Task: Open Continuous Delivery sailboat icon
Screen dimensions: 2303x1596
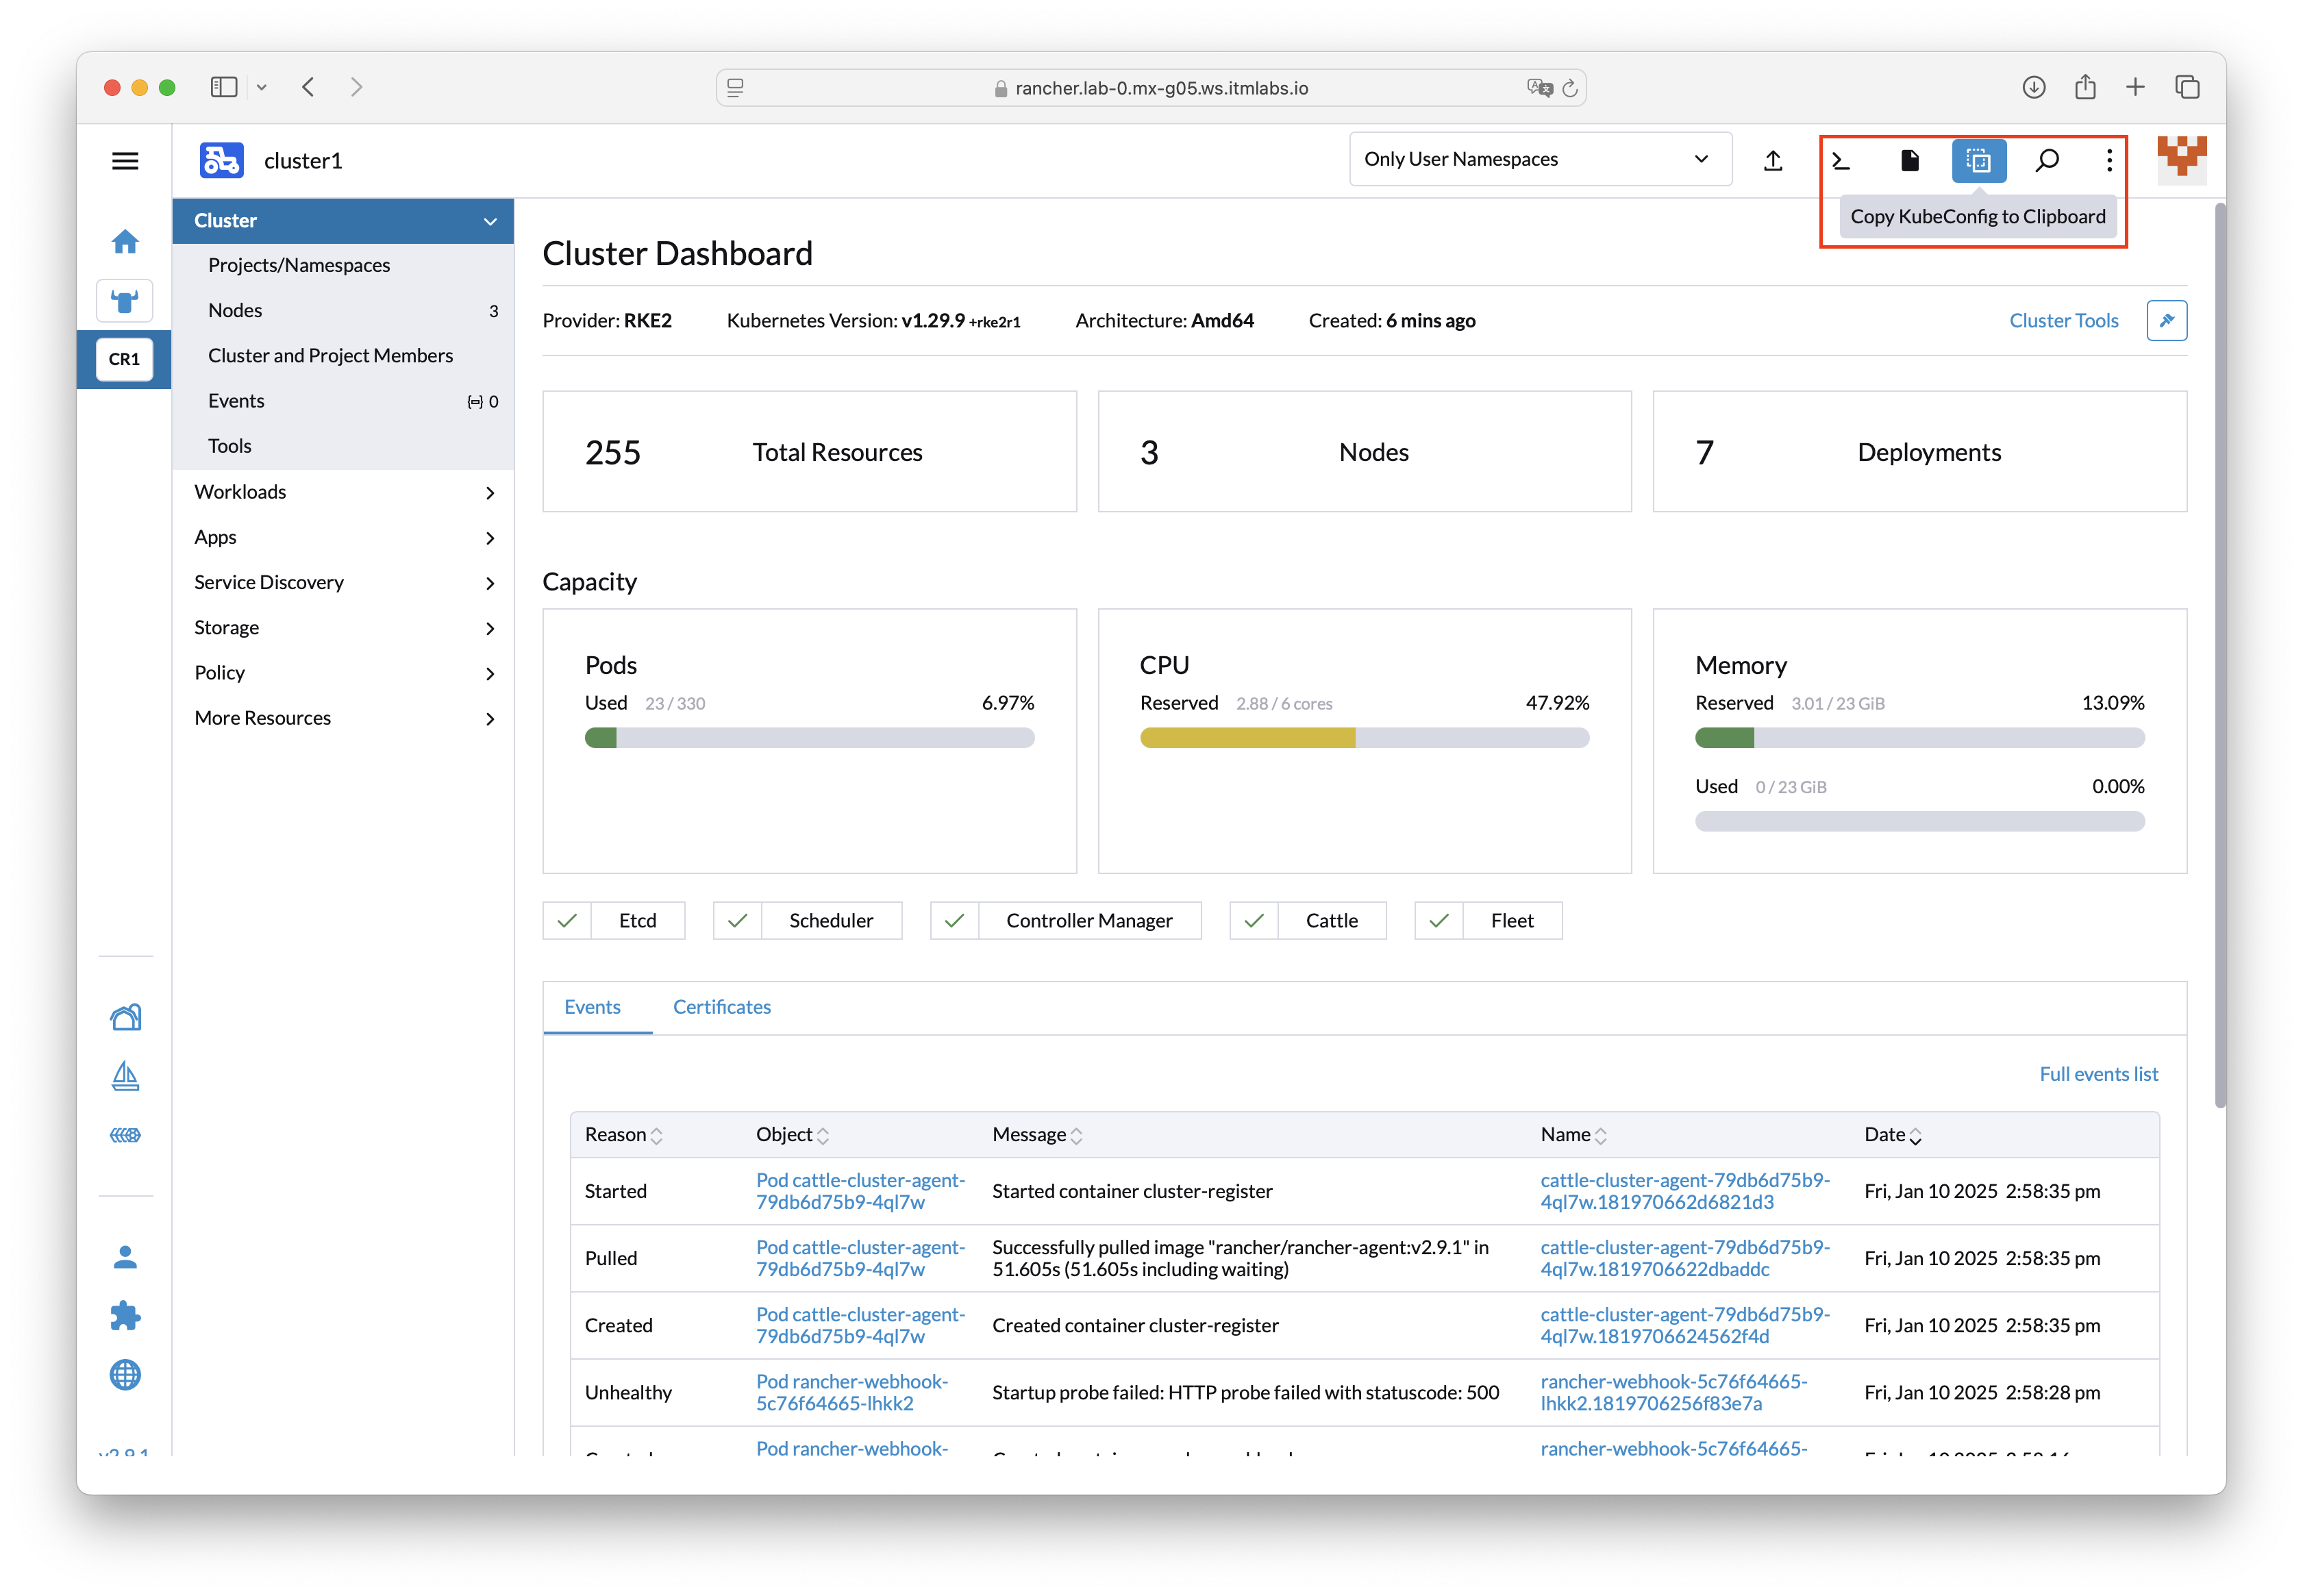Action: point(125,1076)
